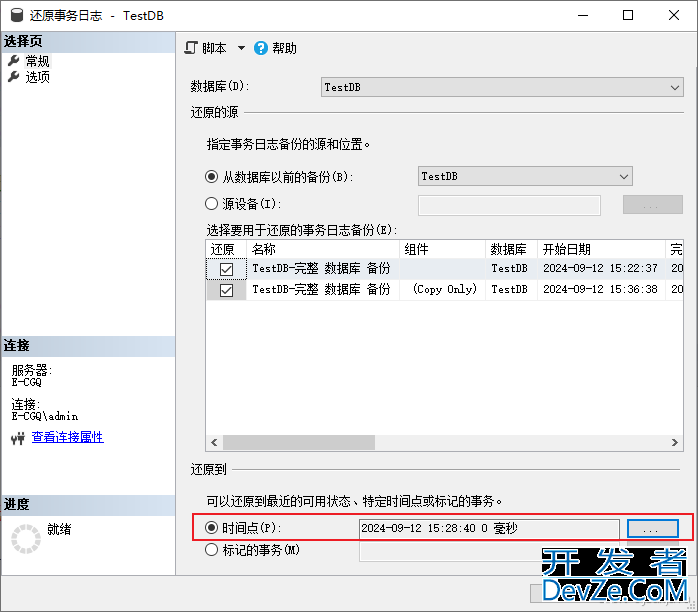Click the 还原 column header
698x612 pixels.
tap(226, 249)
